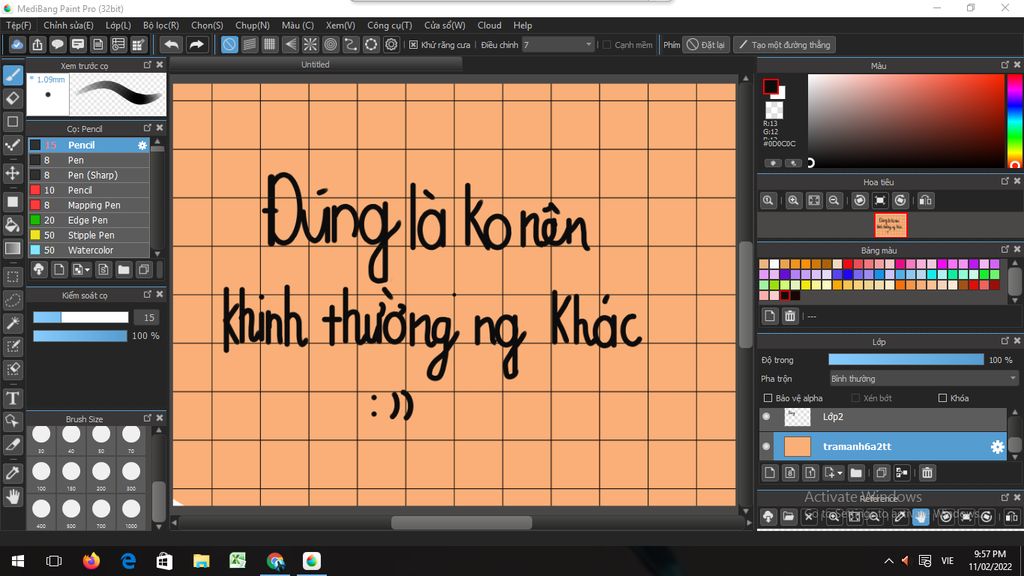Open the Chỉnh sửa(E) menu
The height and width of the screenshot is (576, 1024).
(68, 25)
